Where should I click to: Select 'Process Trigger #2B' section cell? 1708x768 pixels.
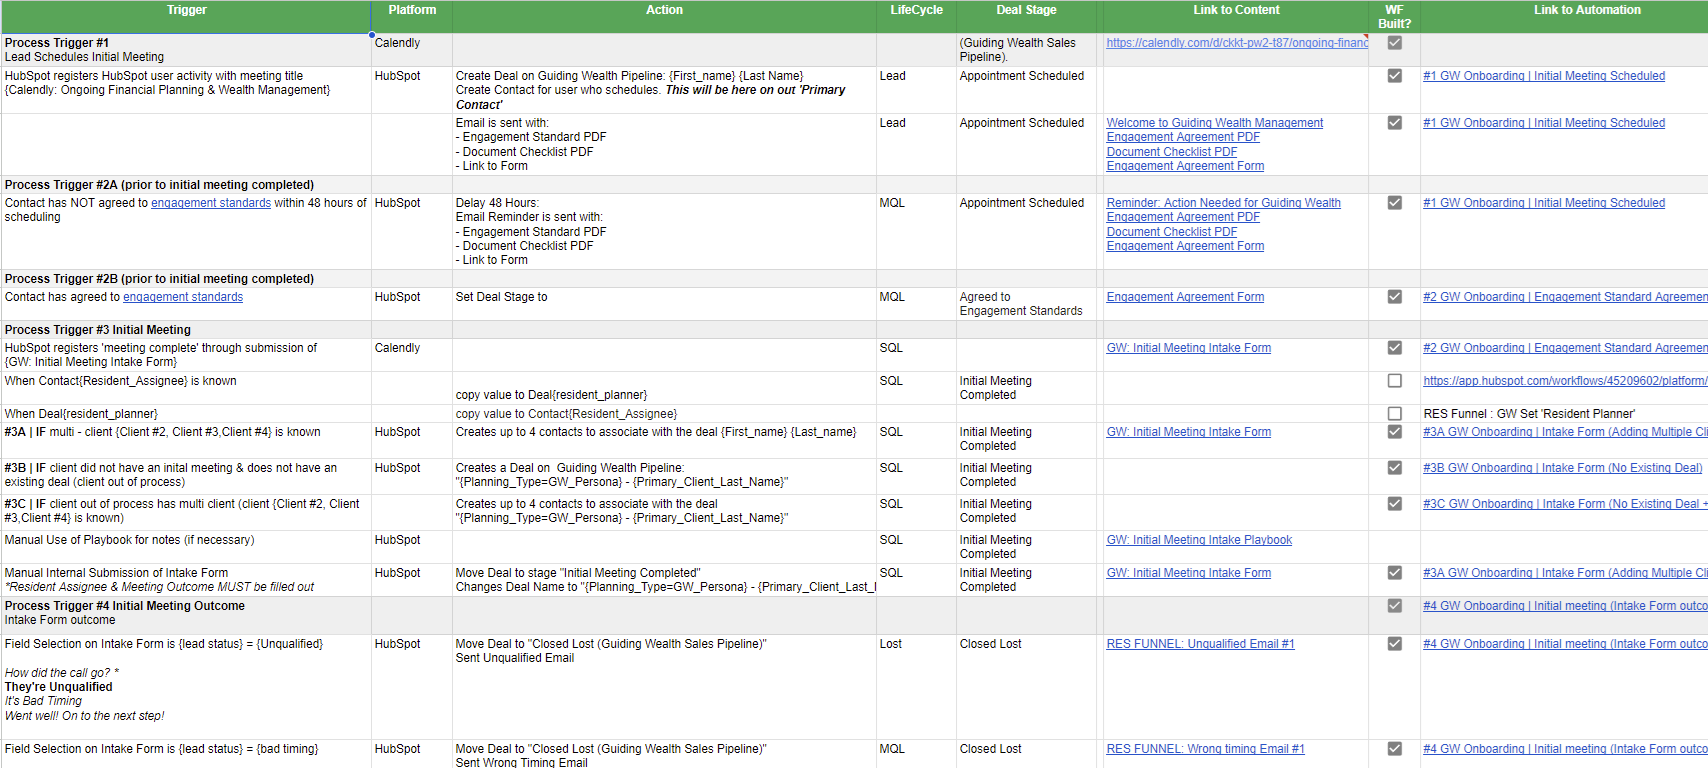pyautogui.click(x=186, y=279)
